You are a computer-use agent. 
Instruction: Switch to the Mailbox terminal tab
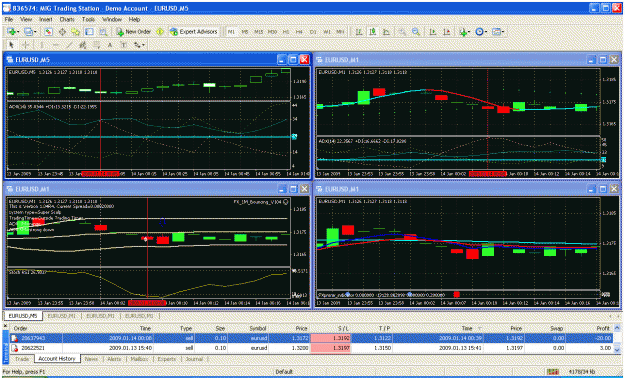[139, 359]
